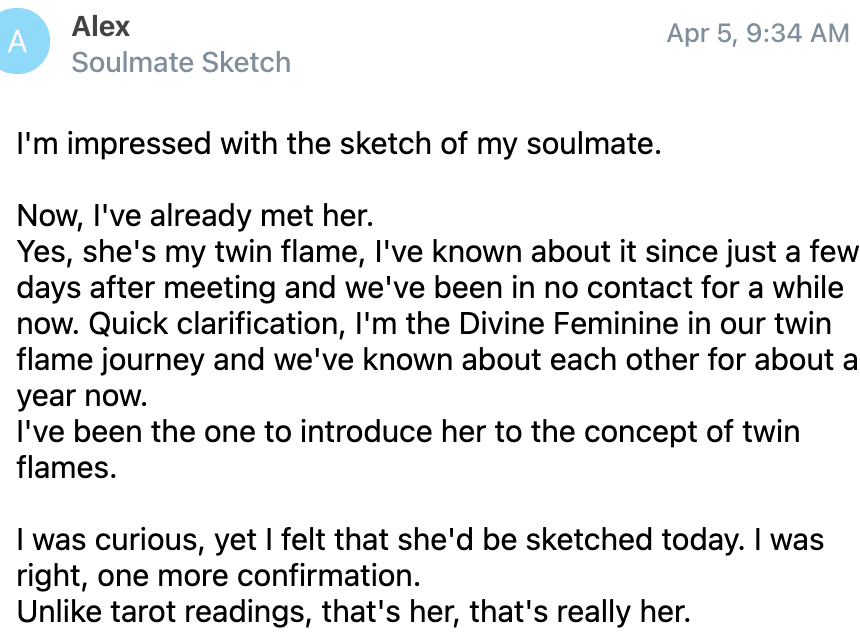This screenshot has width=860, height=634.
Task: Click the blue avatar with letter A
Action: 19,41
